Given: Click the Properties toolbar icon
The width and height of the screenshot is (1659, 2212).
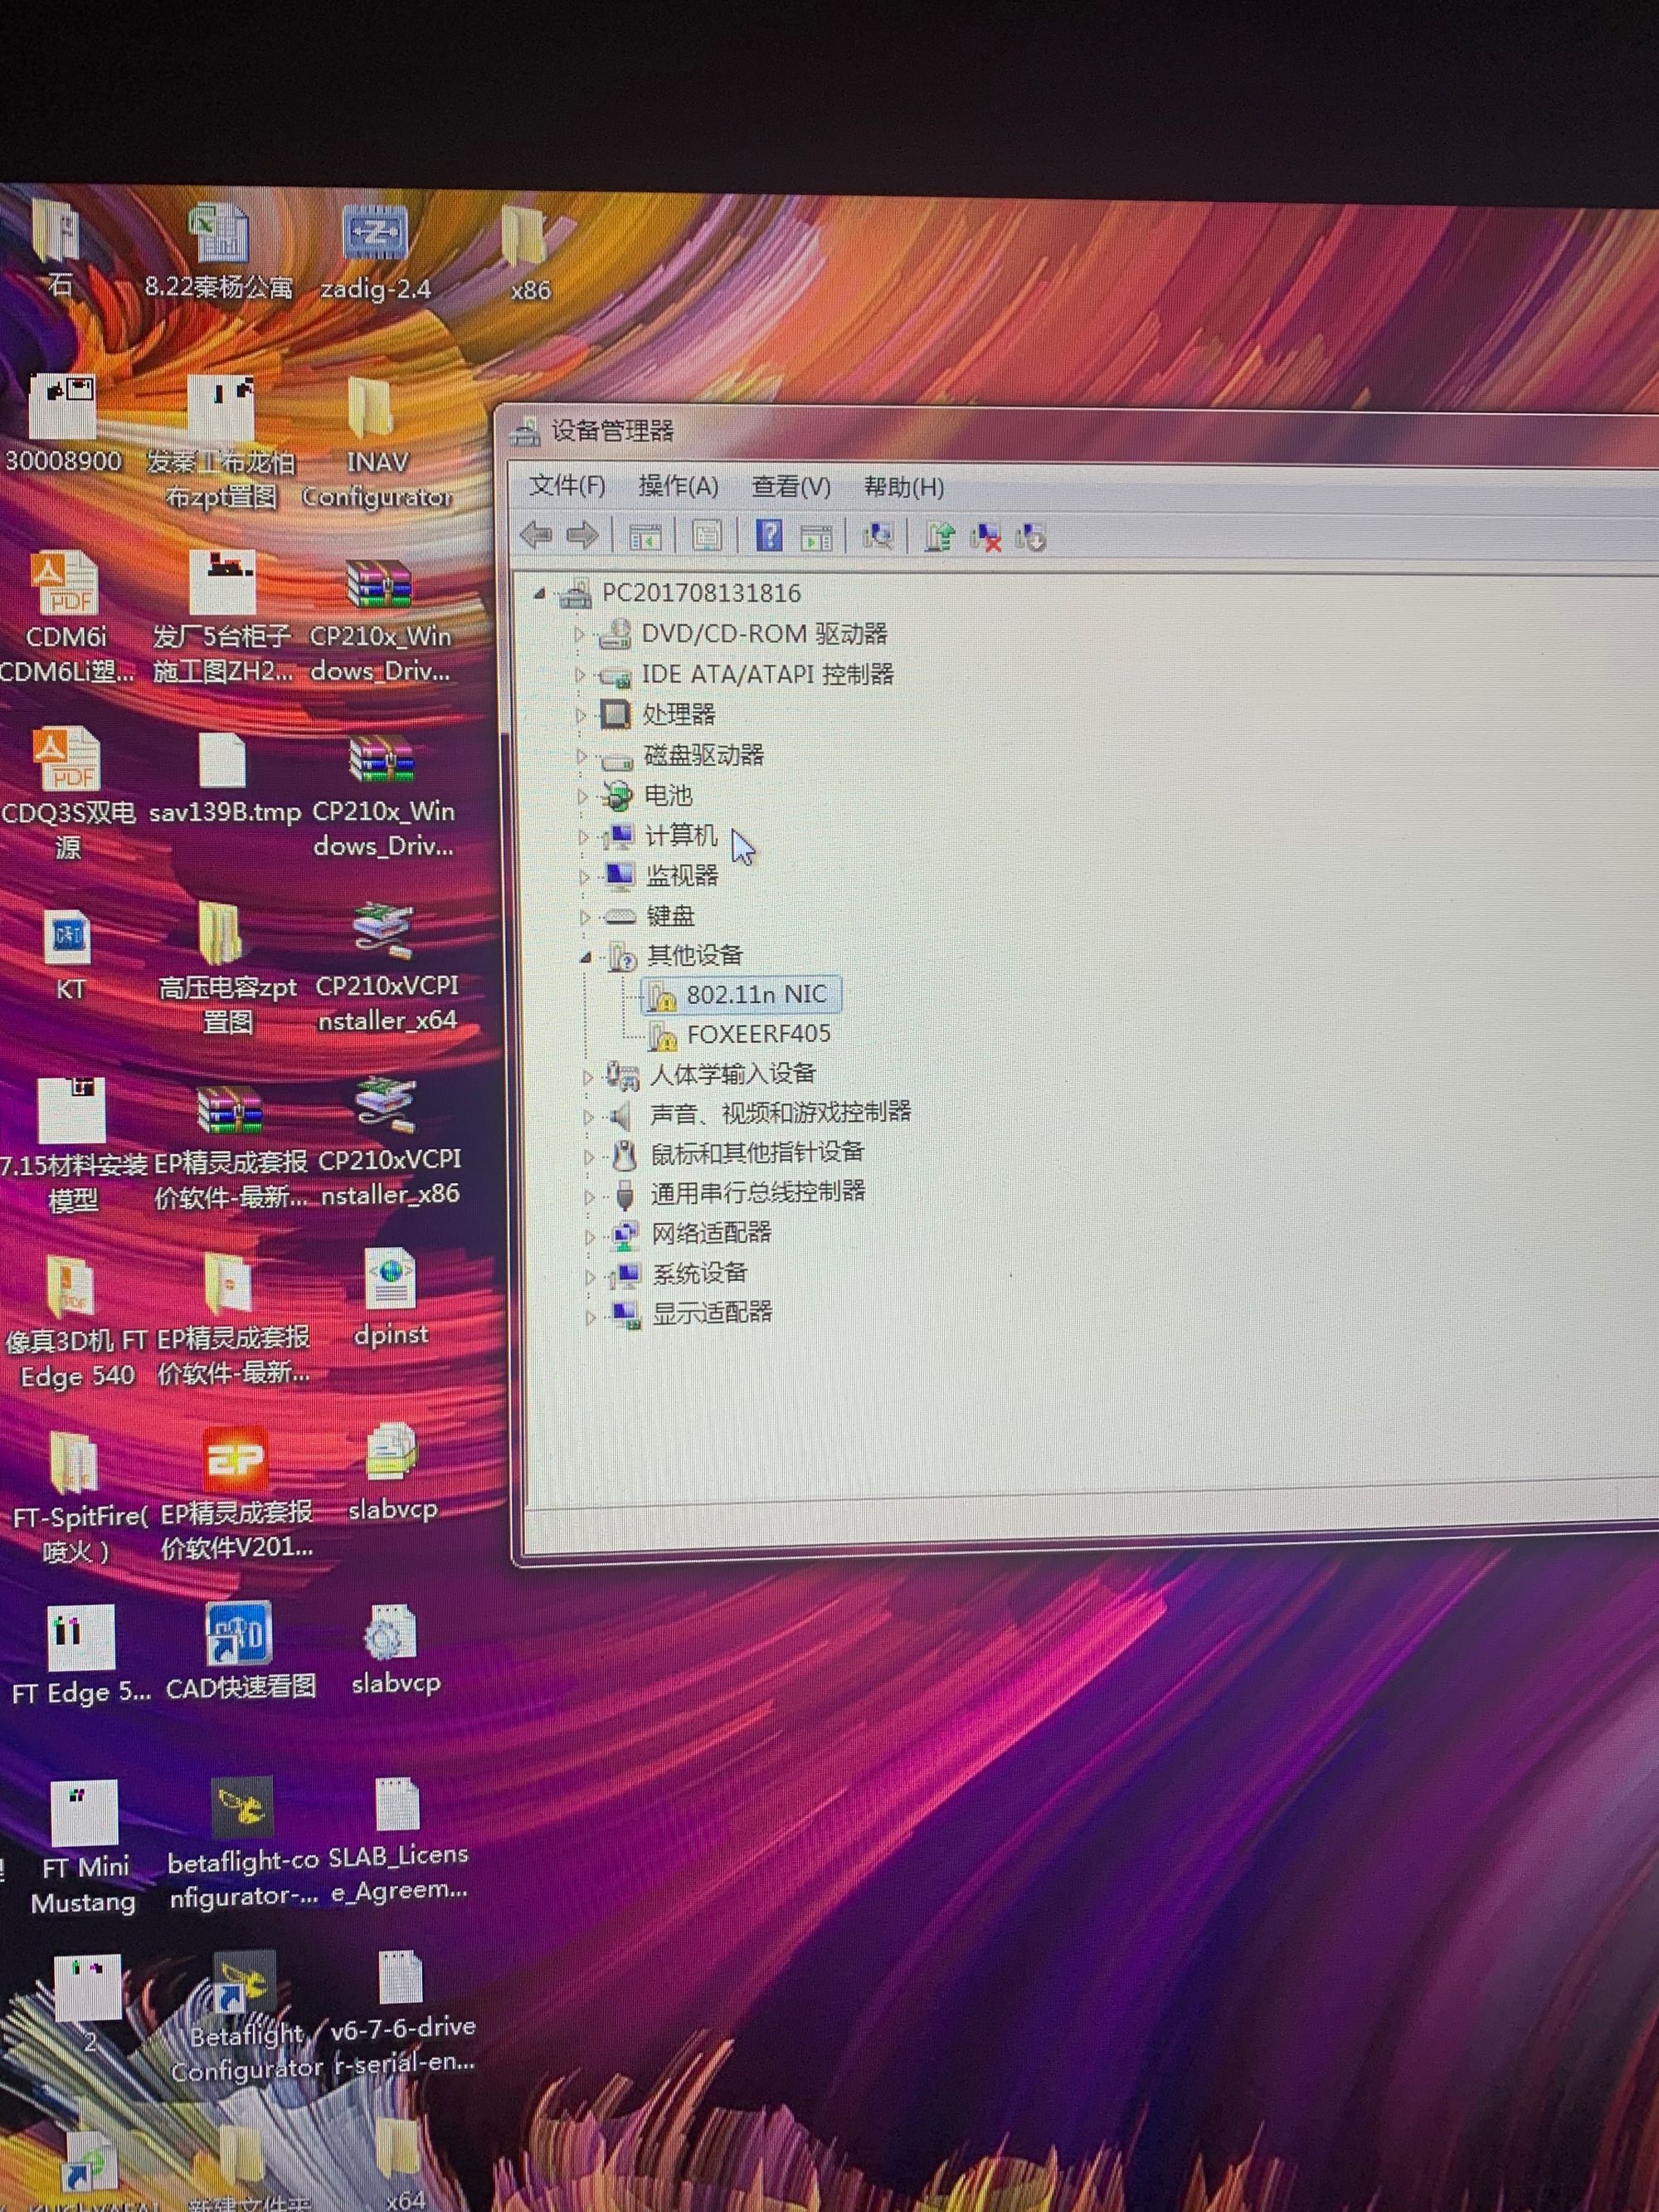Looking at the screenshot, I should [707, 536].
